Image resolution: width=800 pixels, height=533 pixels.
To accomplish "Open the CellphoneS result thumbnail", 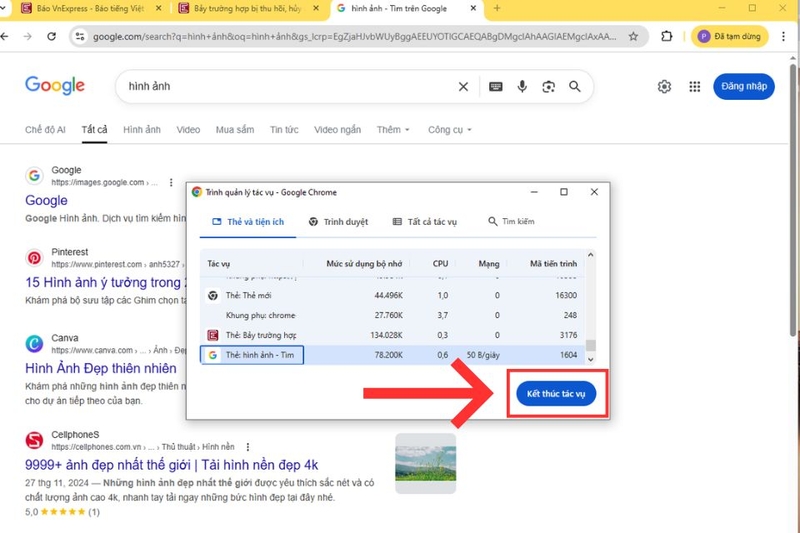I will [426, 463].
